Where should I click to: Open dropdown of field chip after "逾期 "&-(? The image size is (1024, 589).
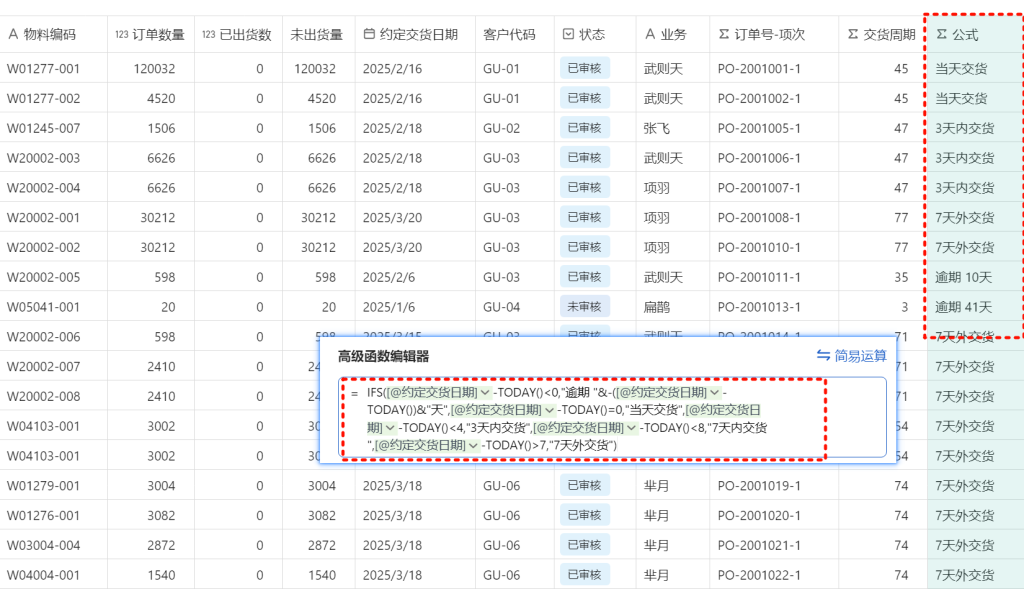click(x=714, y=392)
